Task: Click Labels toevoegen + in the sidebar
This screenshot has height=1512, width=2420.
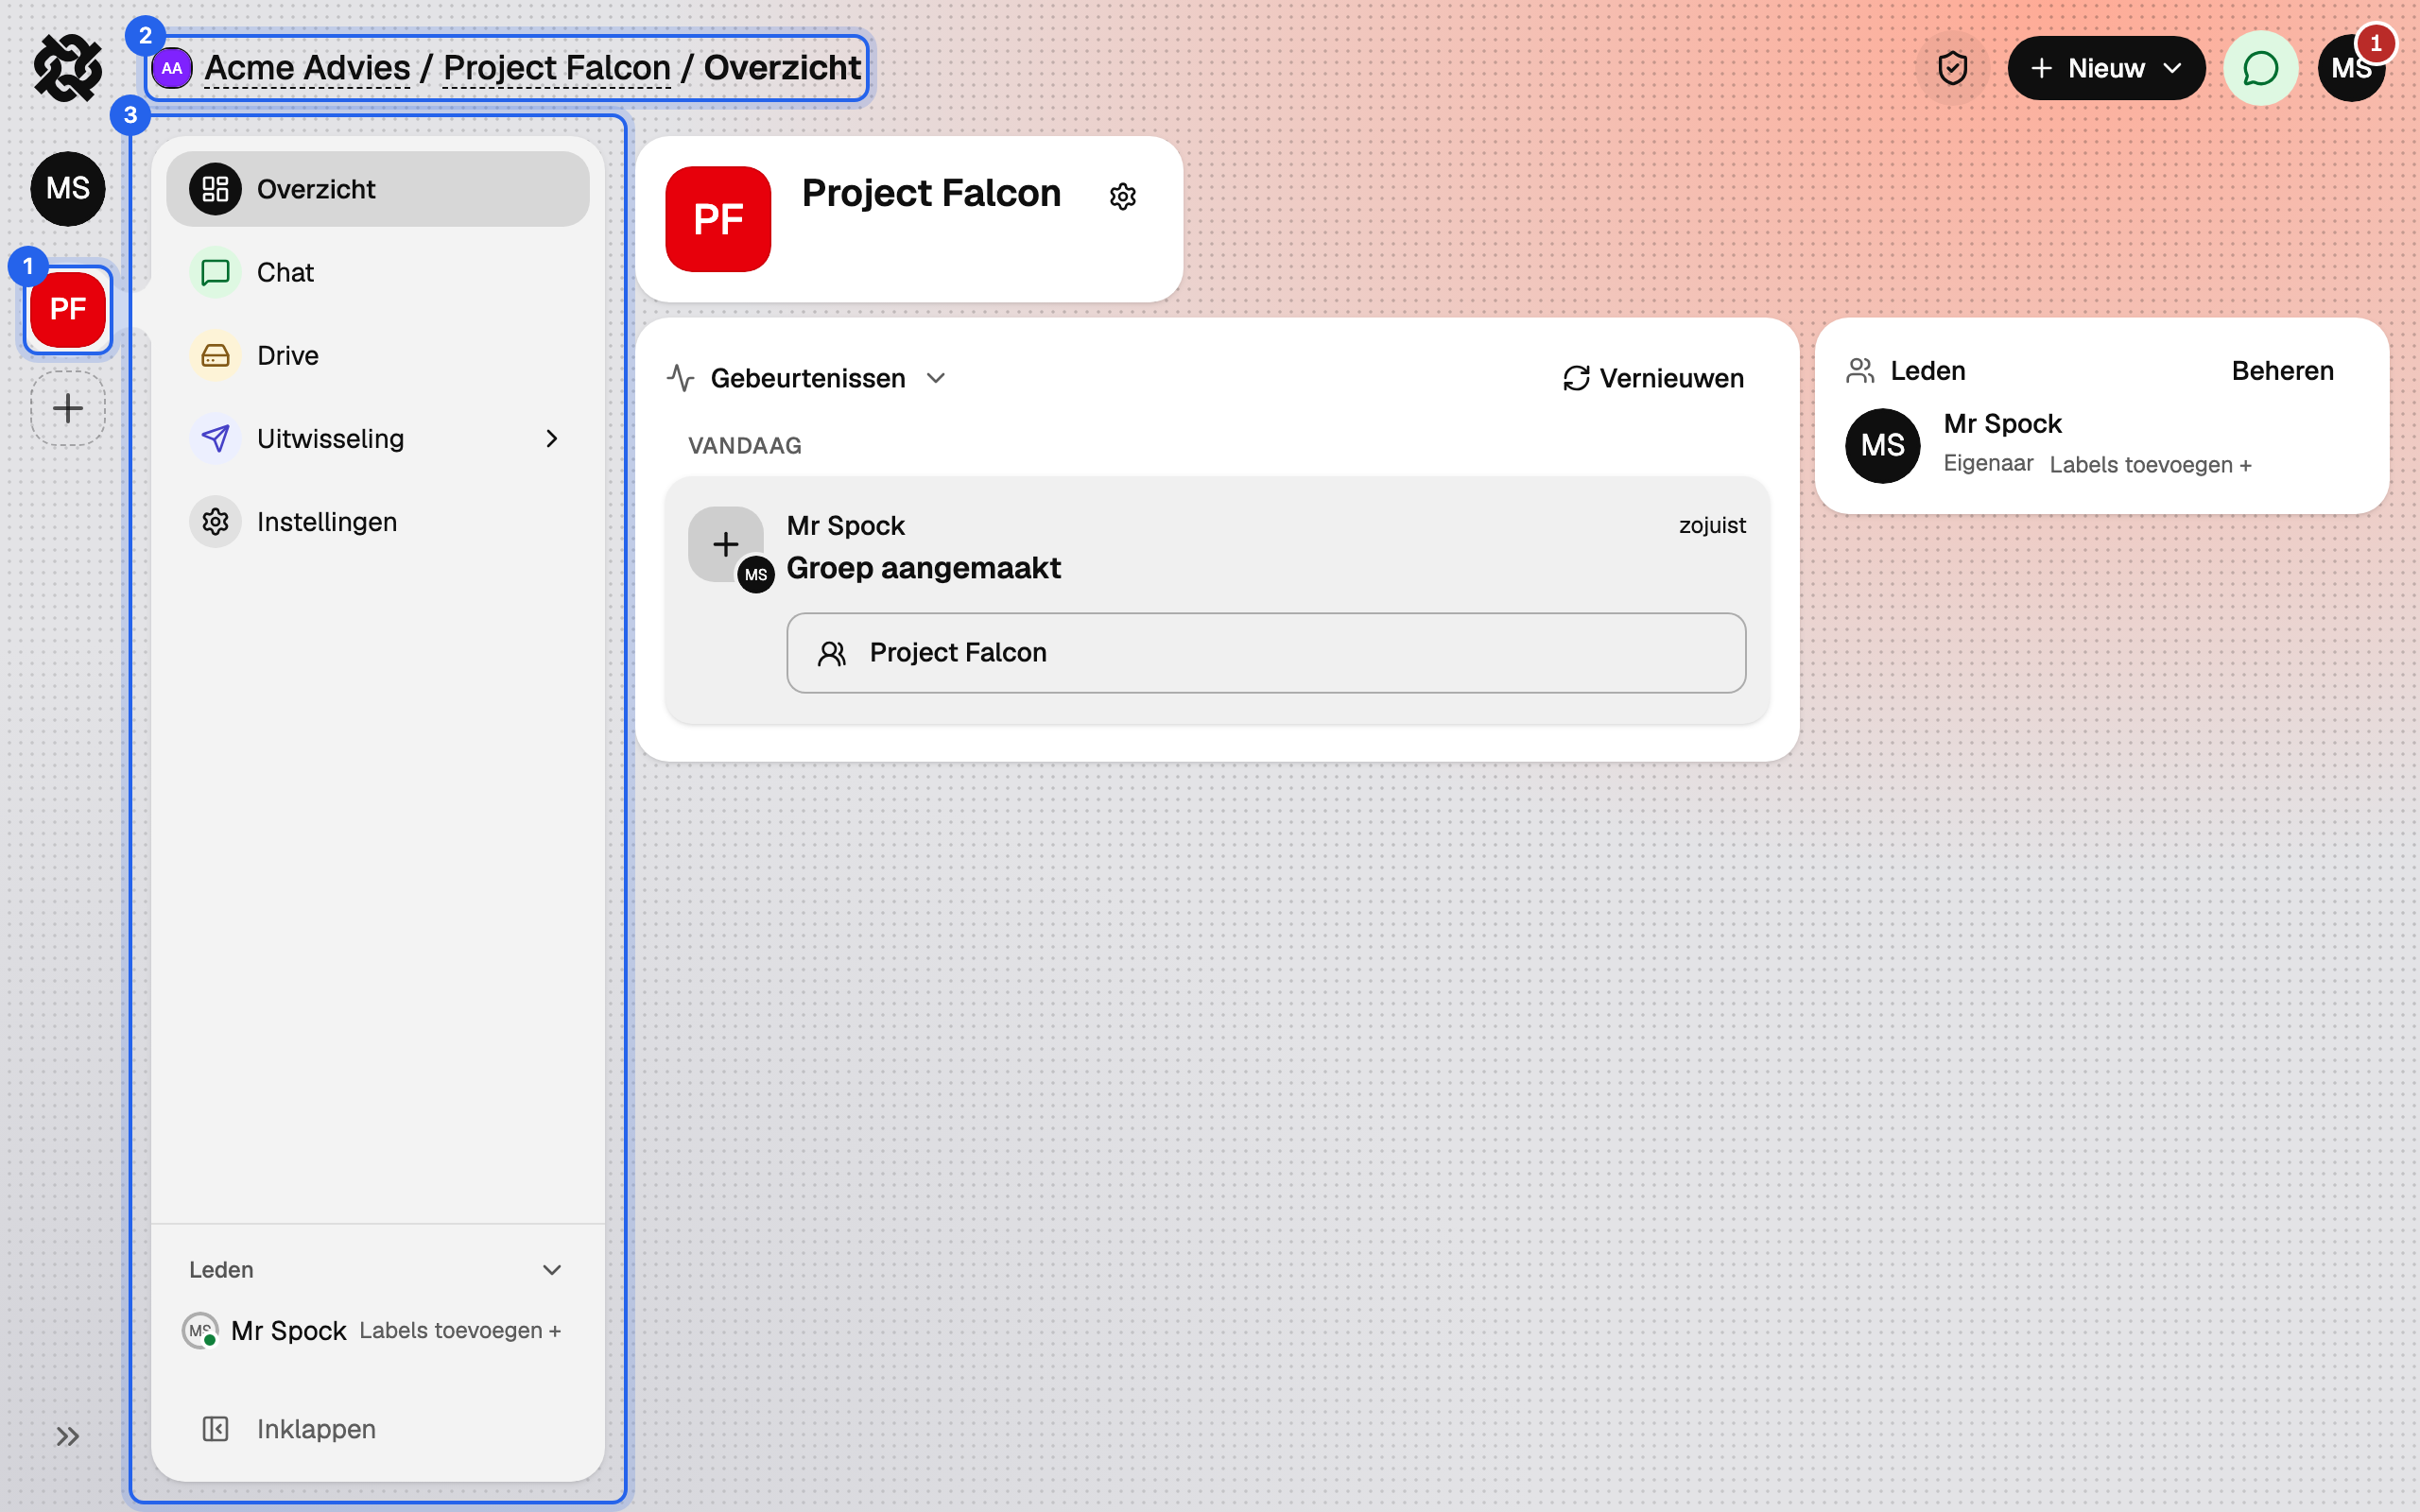Action: point(460,1331)
